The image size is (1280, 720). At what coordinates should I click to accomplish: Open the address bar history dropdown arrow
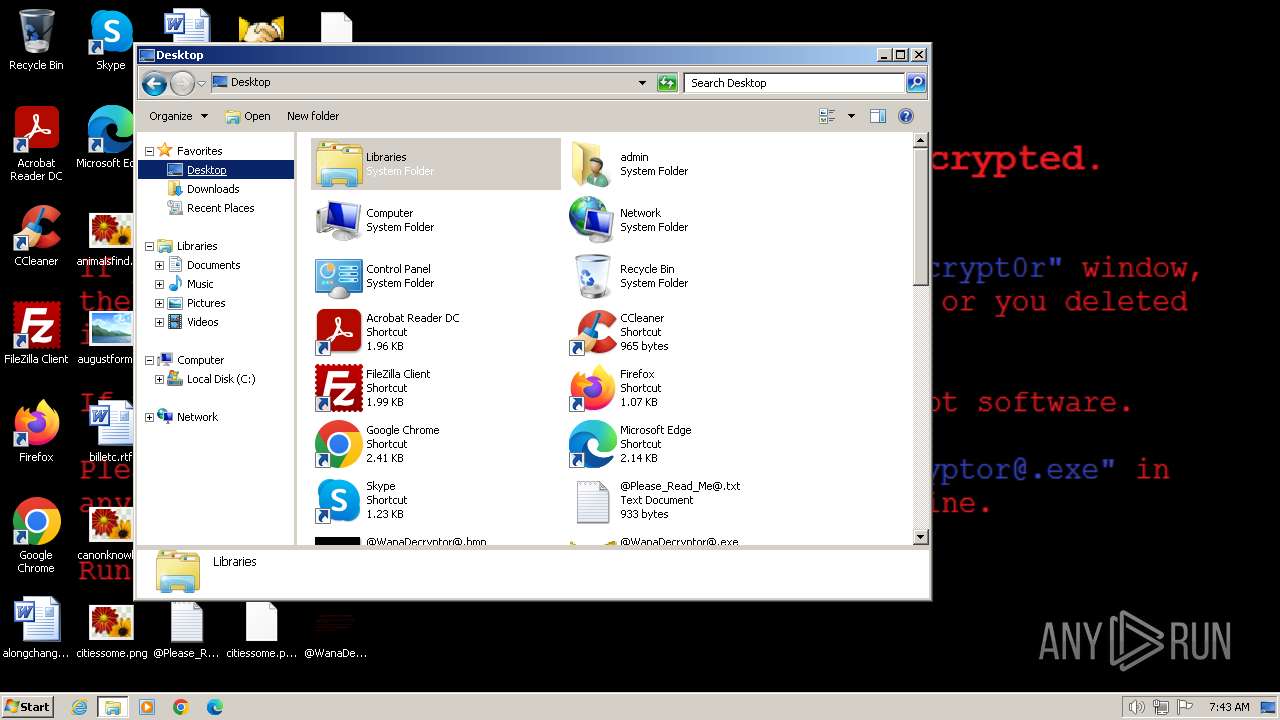642,83
